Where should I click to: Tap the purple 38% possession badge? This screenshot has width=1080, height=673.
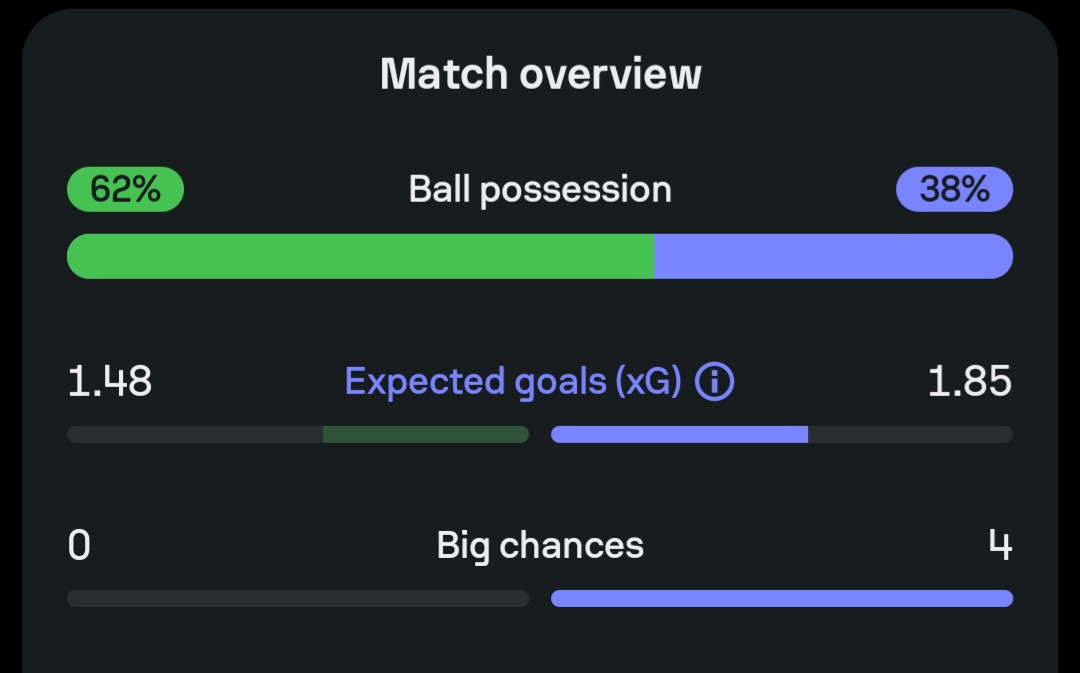coord(954,189)
